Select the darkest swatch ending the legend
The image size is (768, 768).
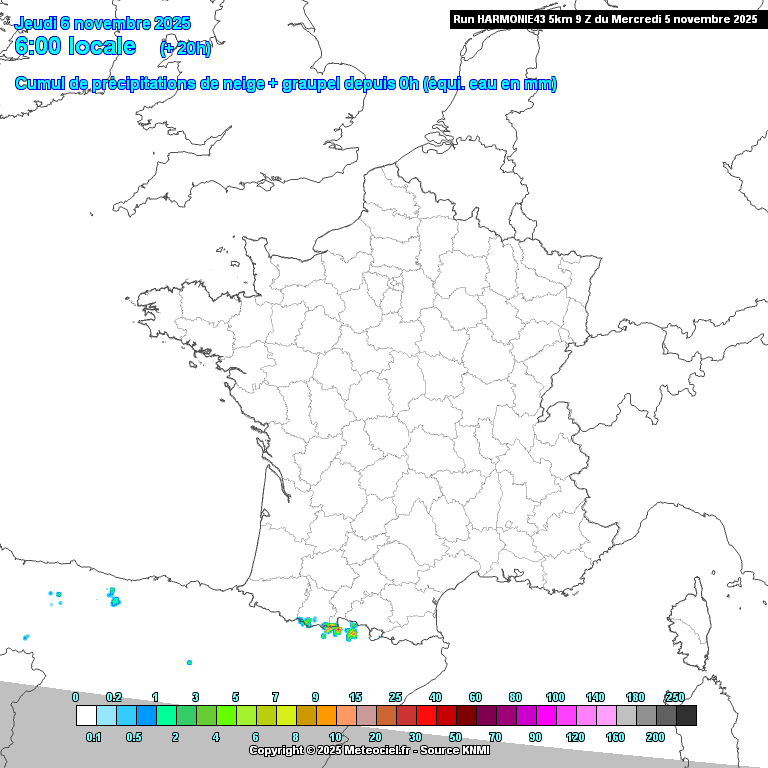click(x=686, y=715)
